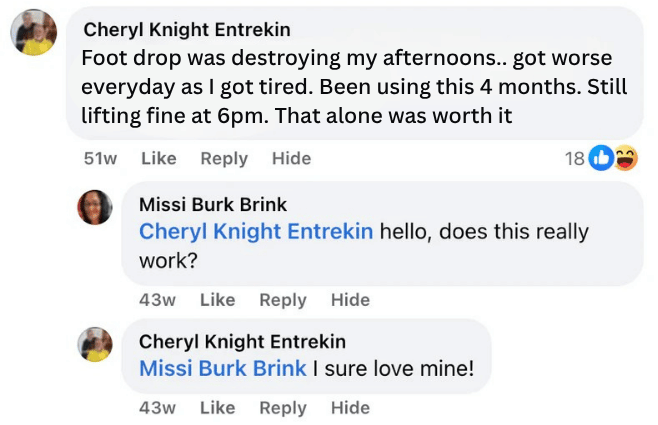
Task: Open Missi Burk Brink's profile picture
Action: (x=95, y=207)
